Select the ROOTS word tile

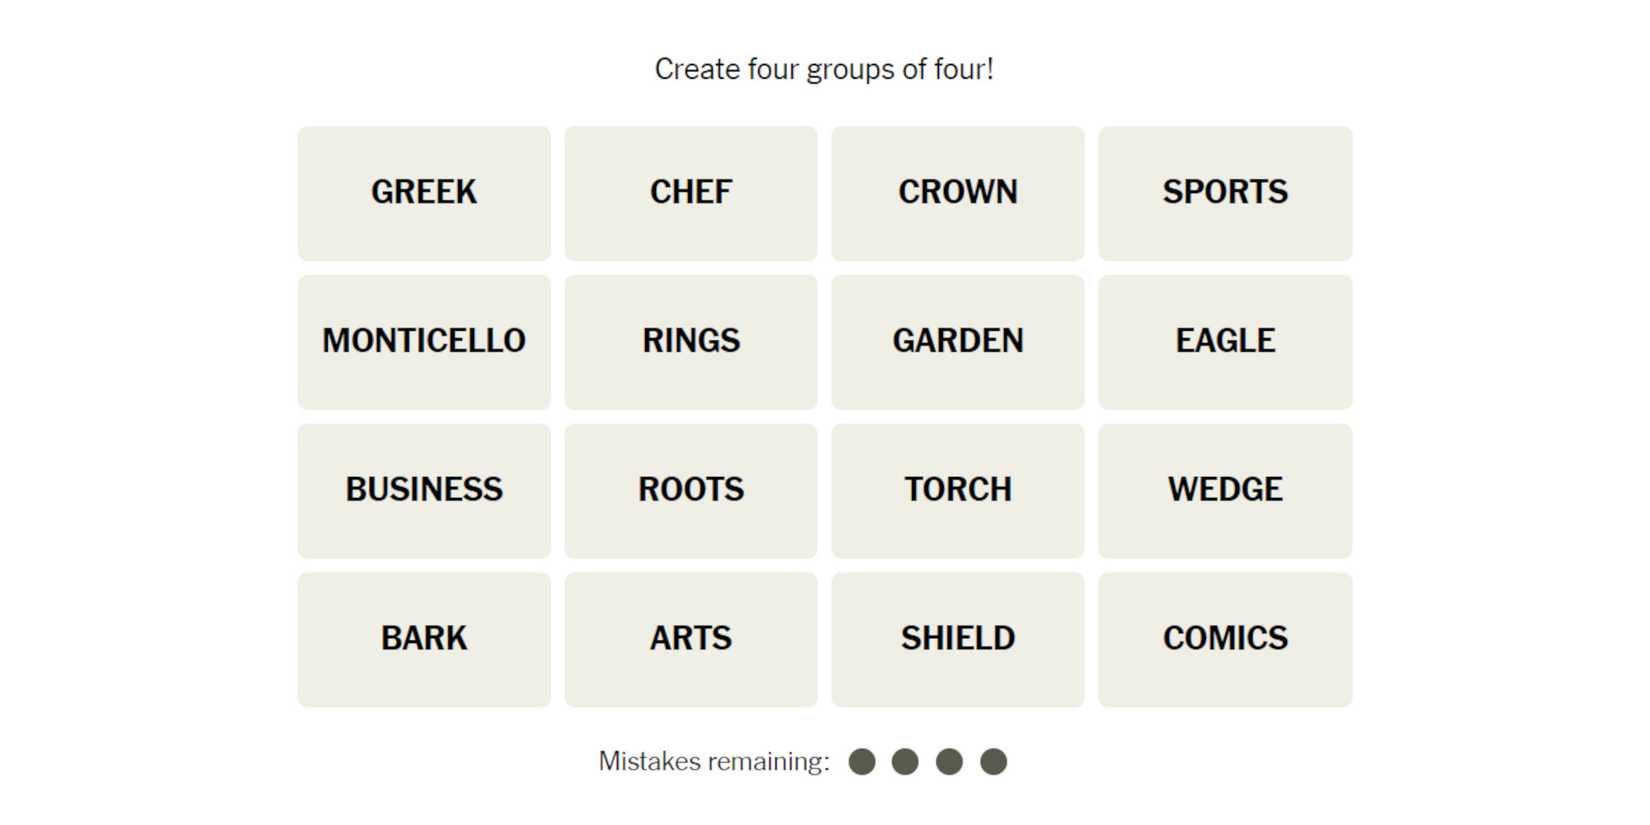(x=691, y=491)
